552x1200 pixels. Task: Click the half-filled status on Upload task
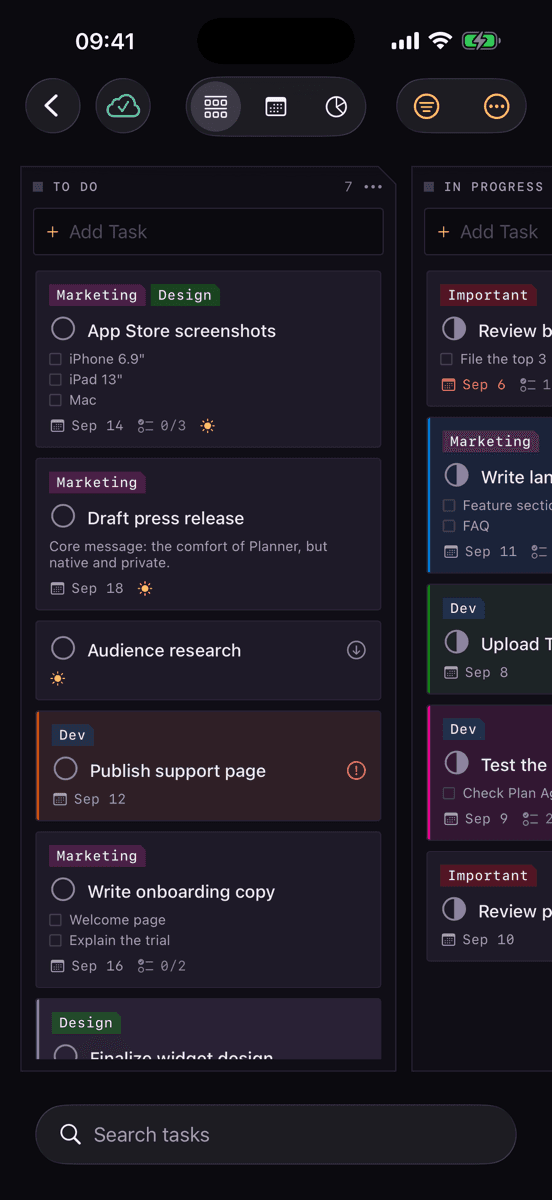coord(457,642)
